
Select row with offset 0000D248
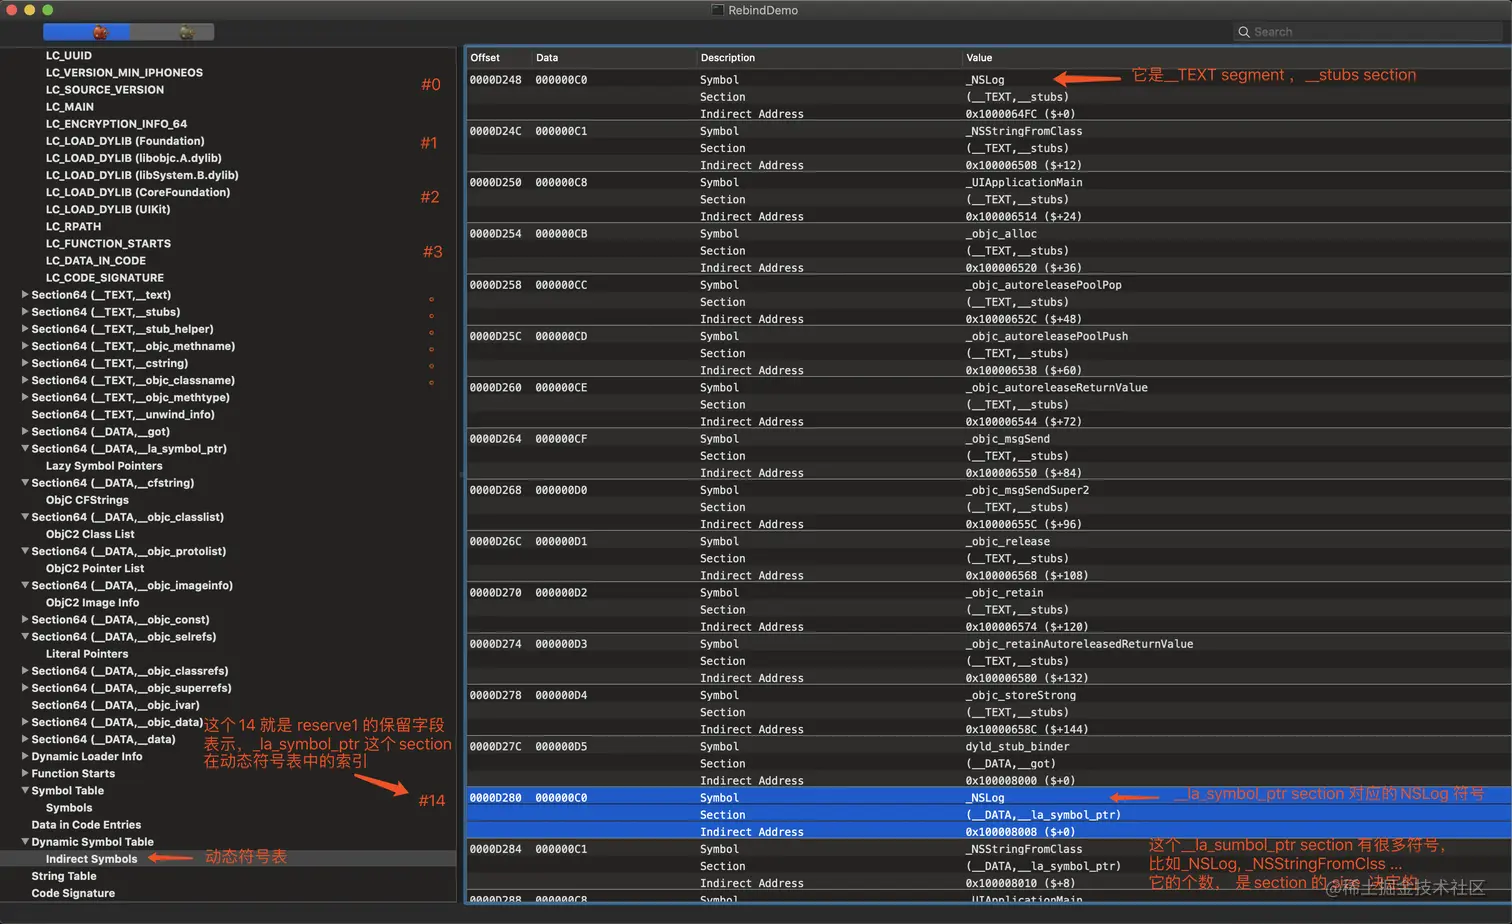tap(988, 80)
